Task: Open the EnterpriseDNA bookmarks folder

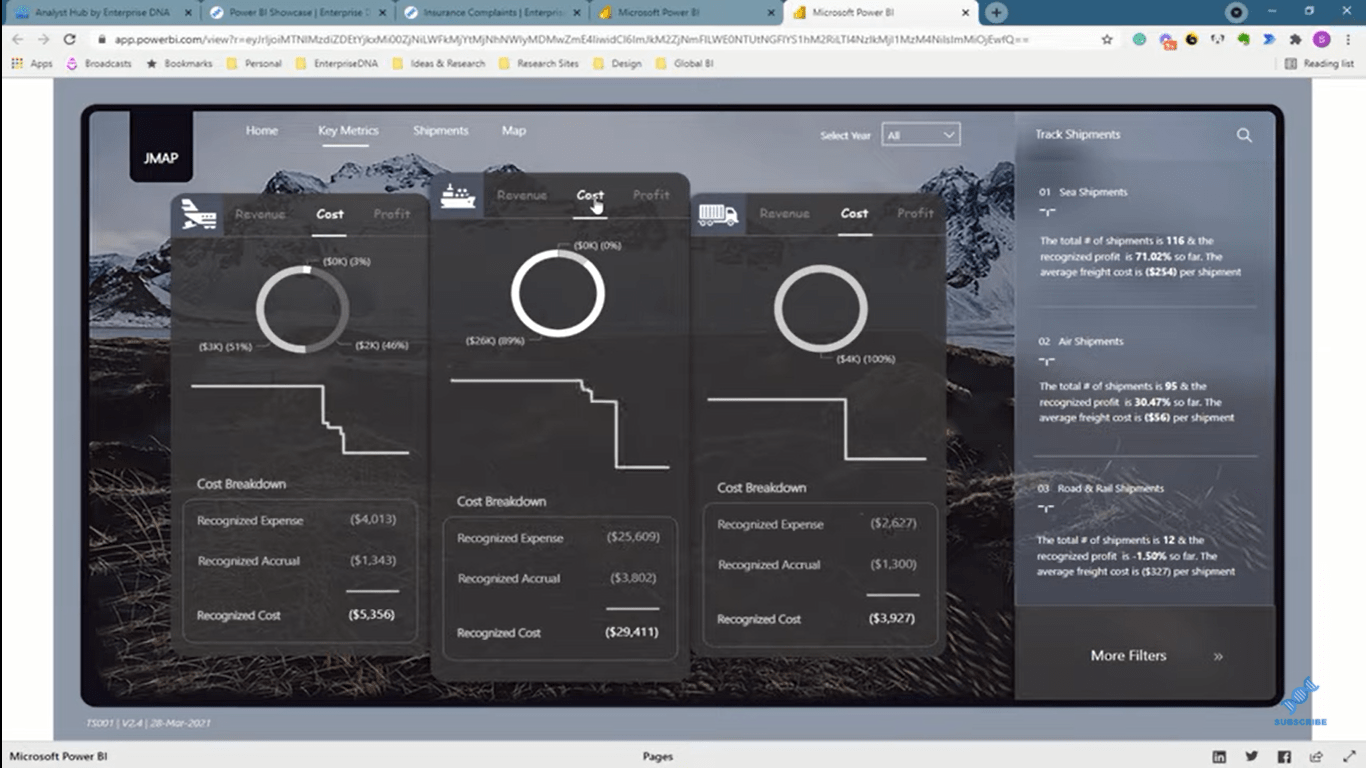Action: pyautogui.click(x=337, y=63)
